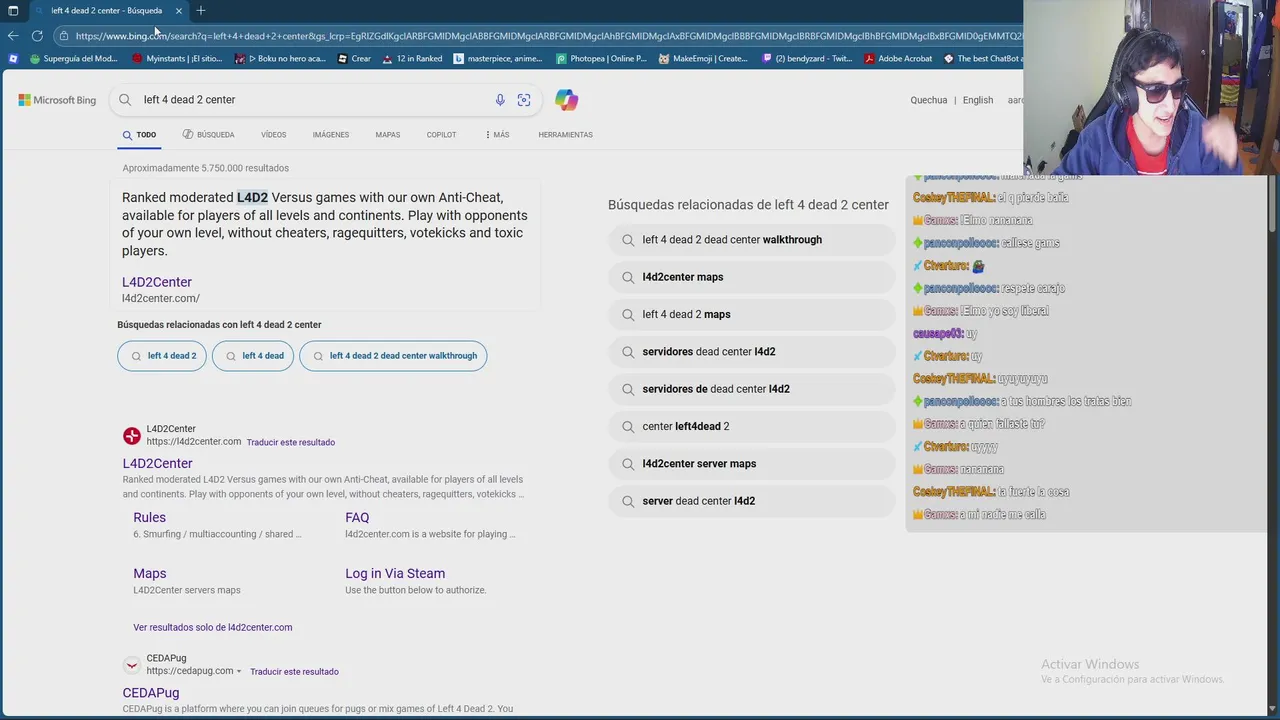Viewport: 1280px width, 720px height.
Task: Select suggestion 'servidores de dead center l4d2'
Action: 751,389
